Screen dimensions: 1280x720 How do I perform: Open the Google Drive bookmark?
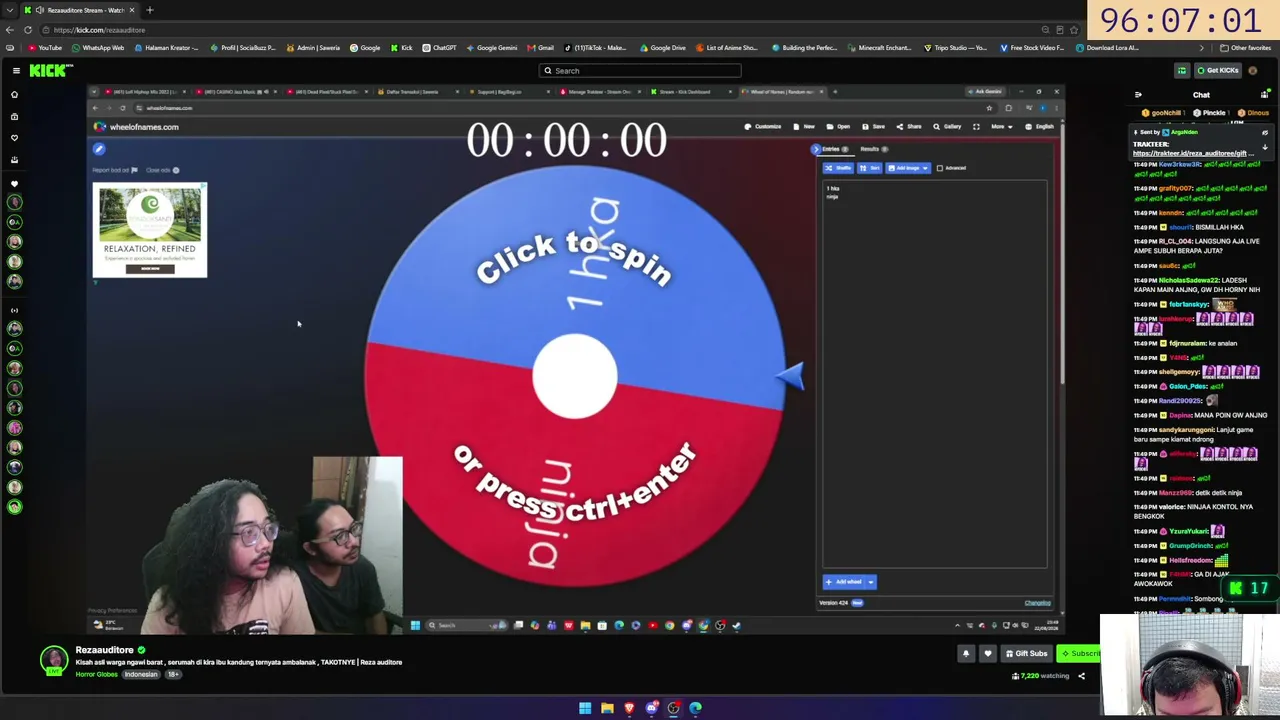pyautogui.click(x=664, y=48)
